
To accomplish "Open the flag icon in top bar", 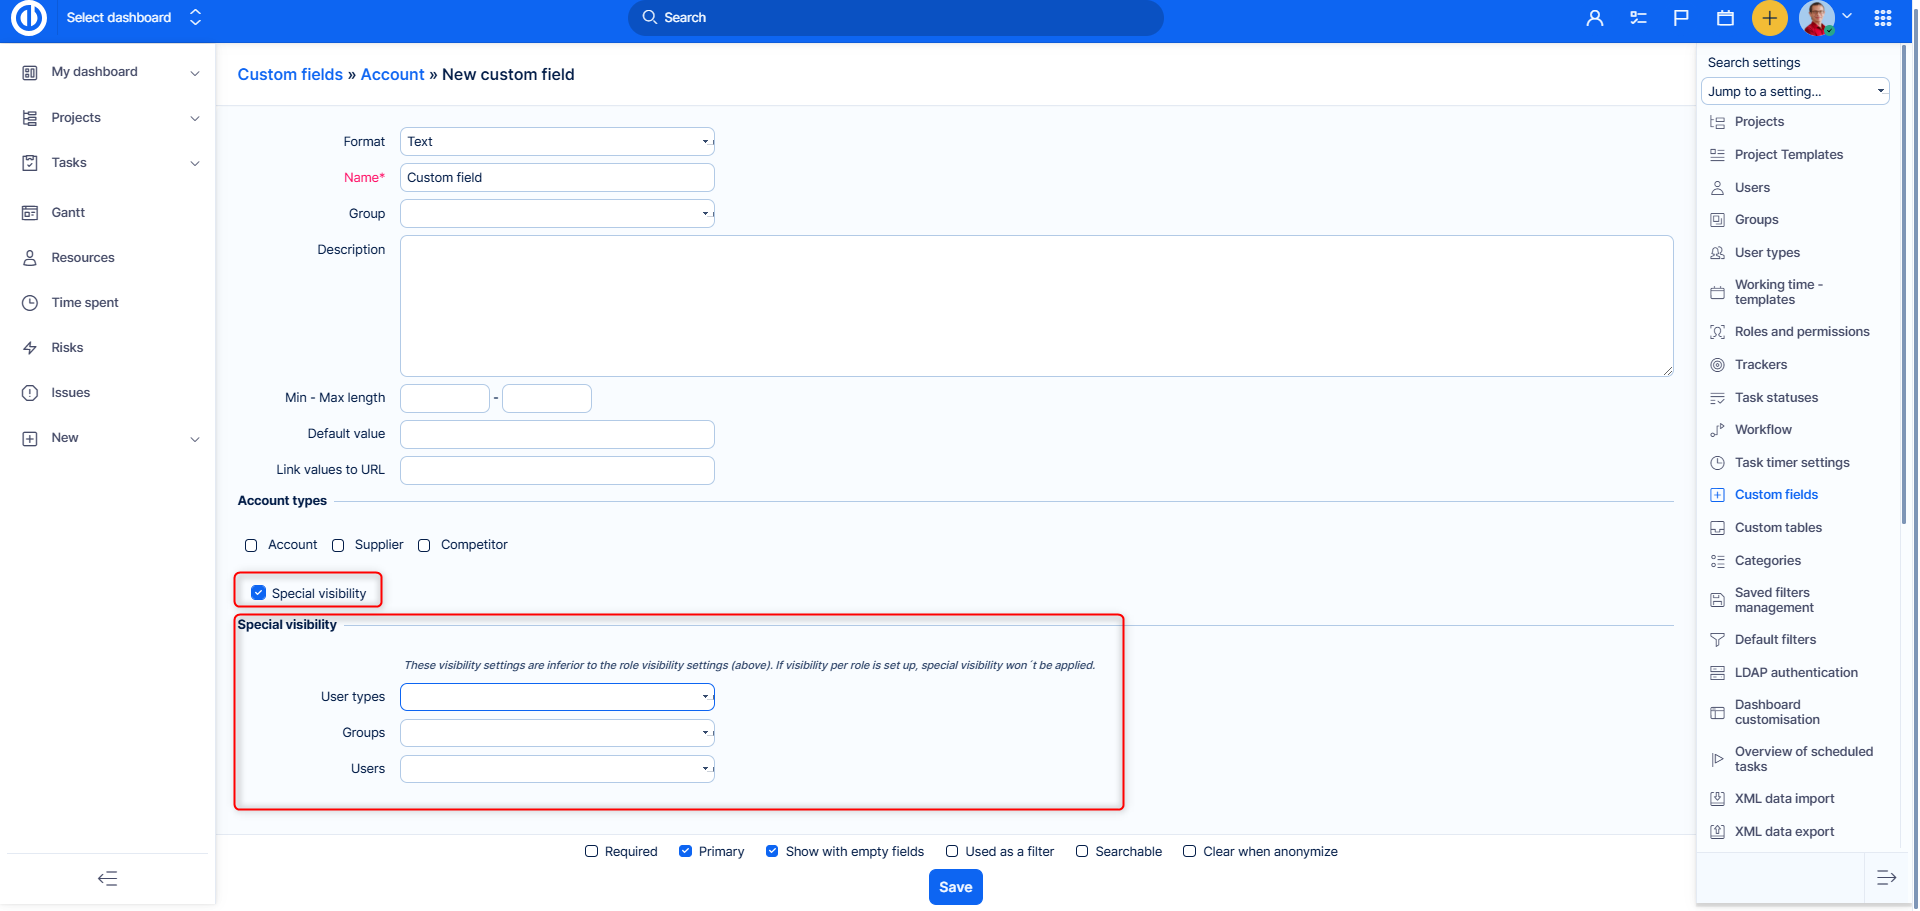I will [1681, 18].
